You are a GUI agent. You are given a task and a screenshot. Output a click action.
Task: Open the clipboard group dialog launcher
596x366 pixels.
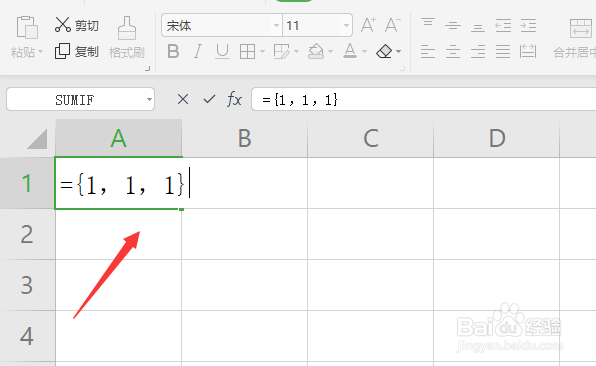coord(147,69)
